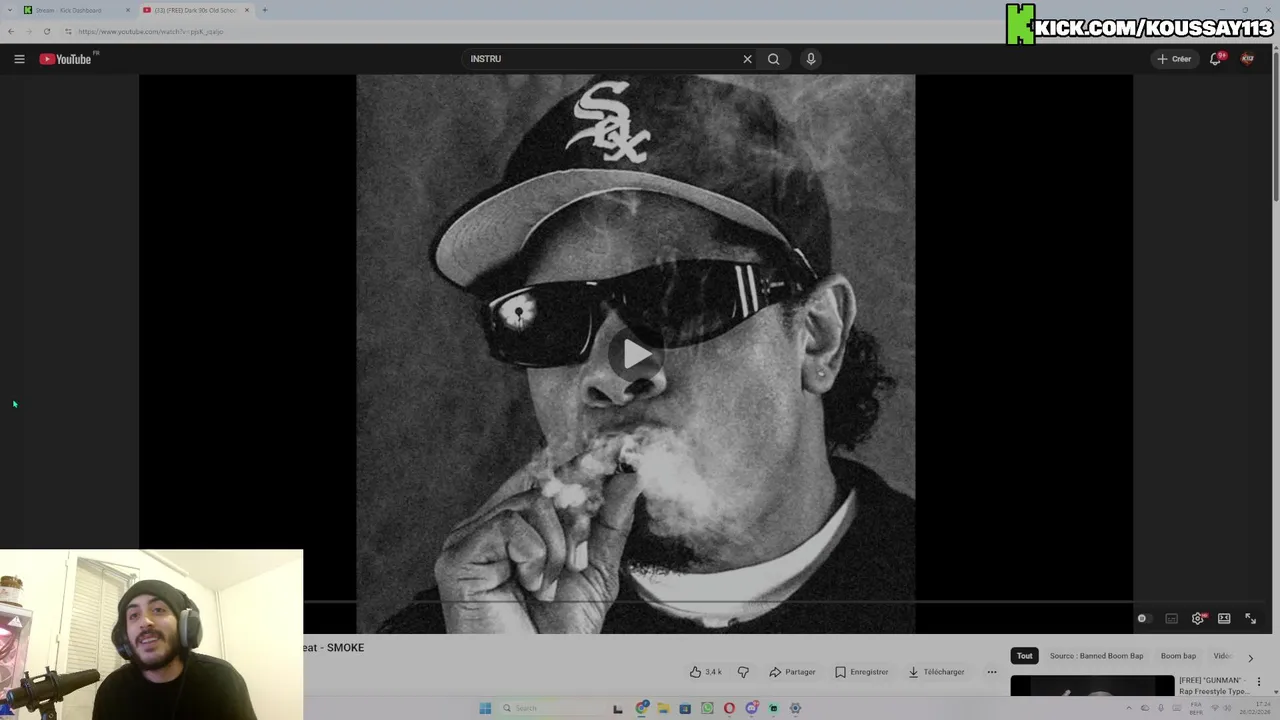Use the page vertical scrollbar

(x=1275, y=125)
